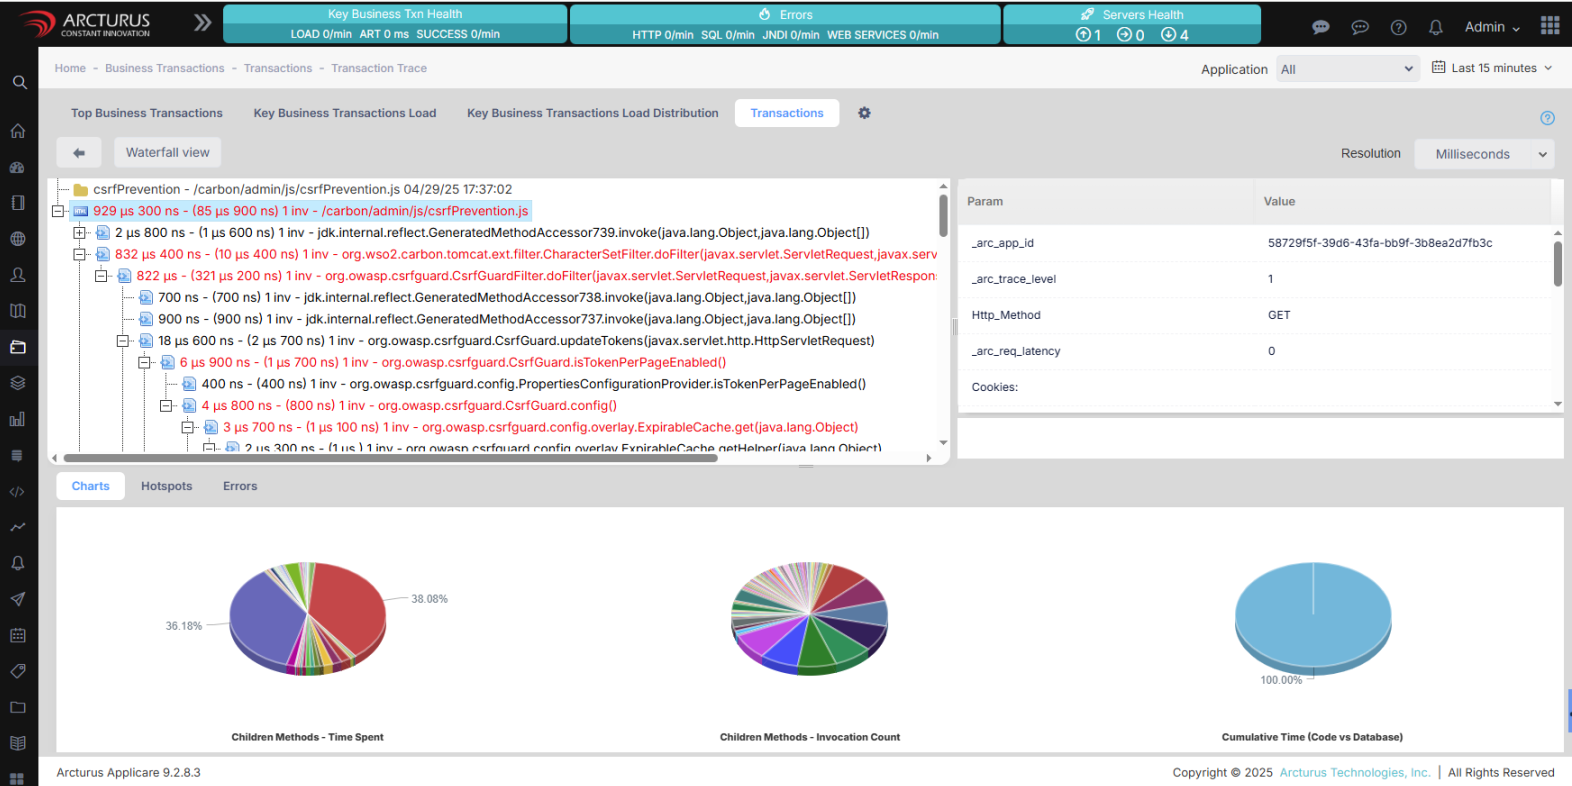Click the back arrow button
The image size is (1572, 786).
[79, 153]
